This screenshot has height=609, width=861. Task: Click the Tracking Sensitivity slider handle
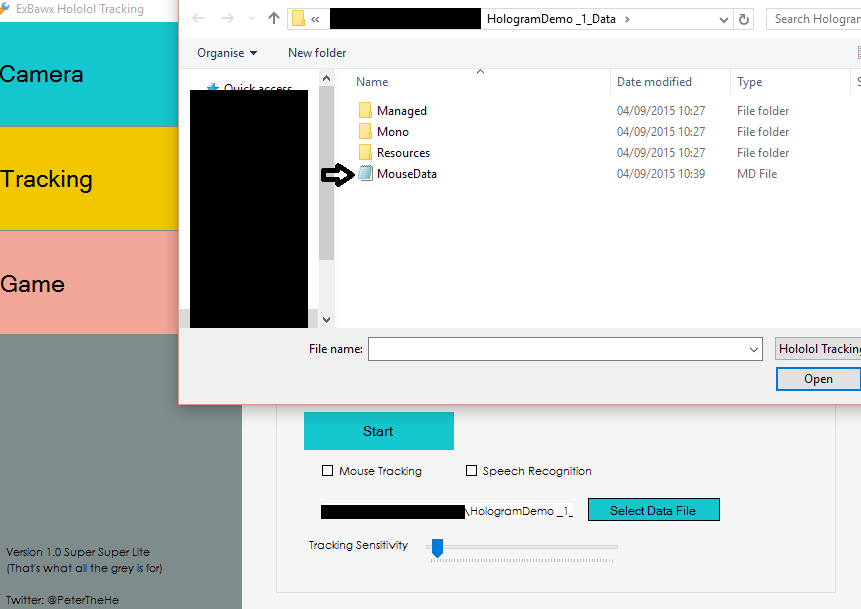pos(437,547)
